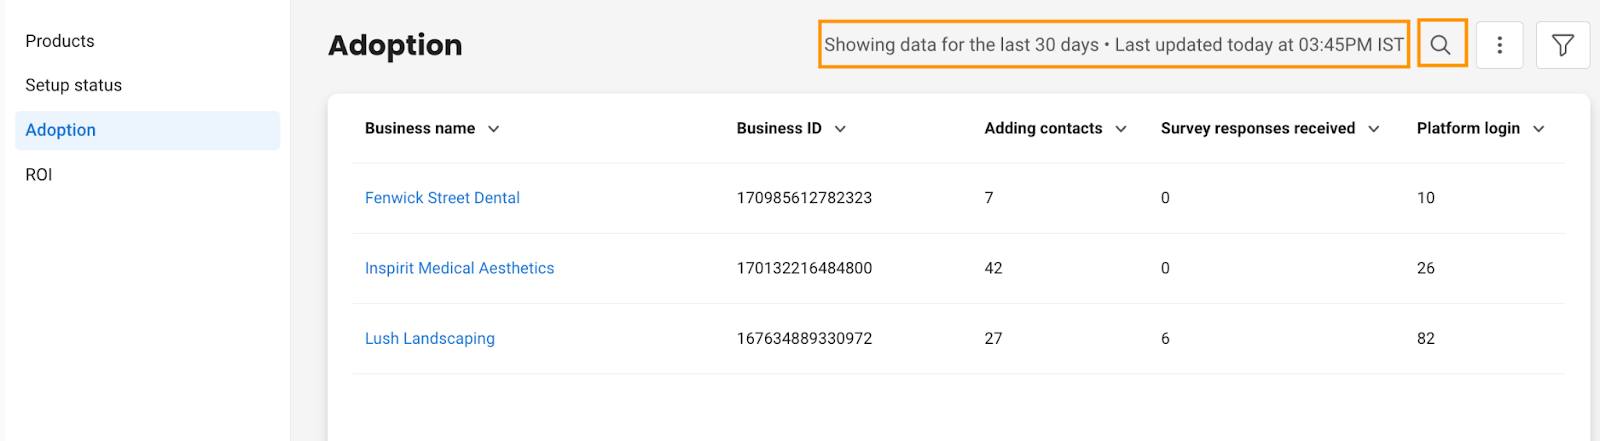1600x441 pixels.
Task: Open Setup status in the sidebar
Action: click(x=74, y=85)
